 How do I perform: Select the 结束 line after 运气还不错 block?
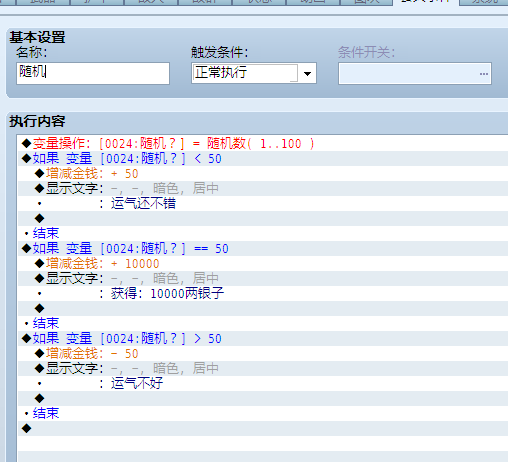tap(263, 234)
